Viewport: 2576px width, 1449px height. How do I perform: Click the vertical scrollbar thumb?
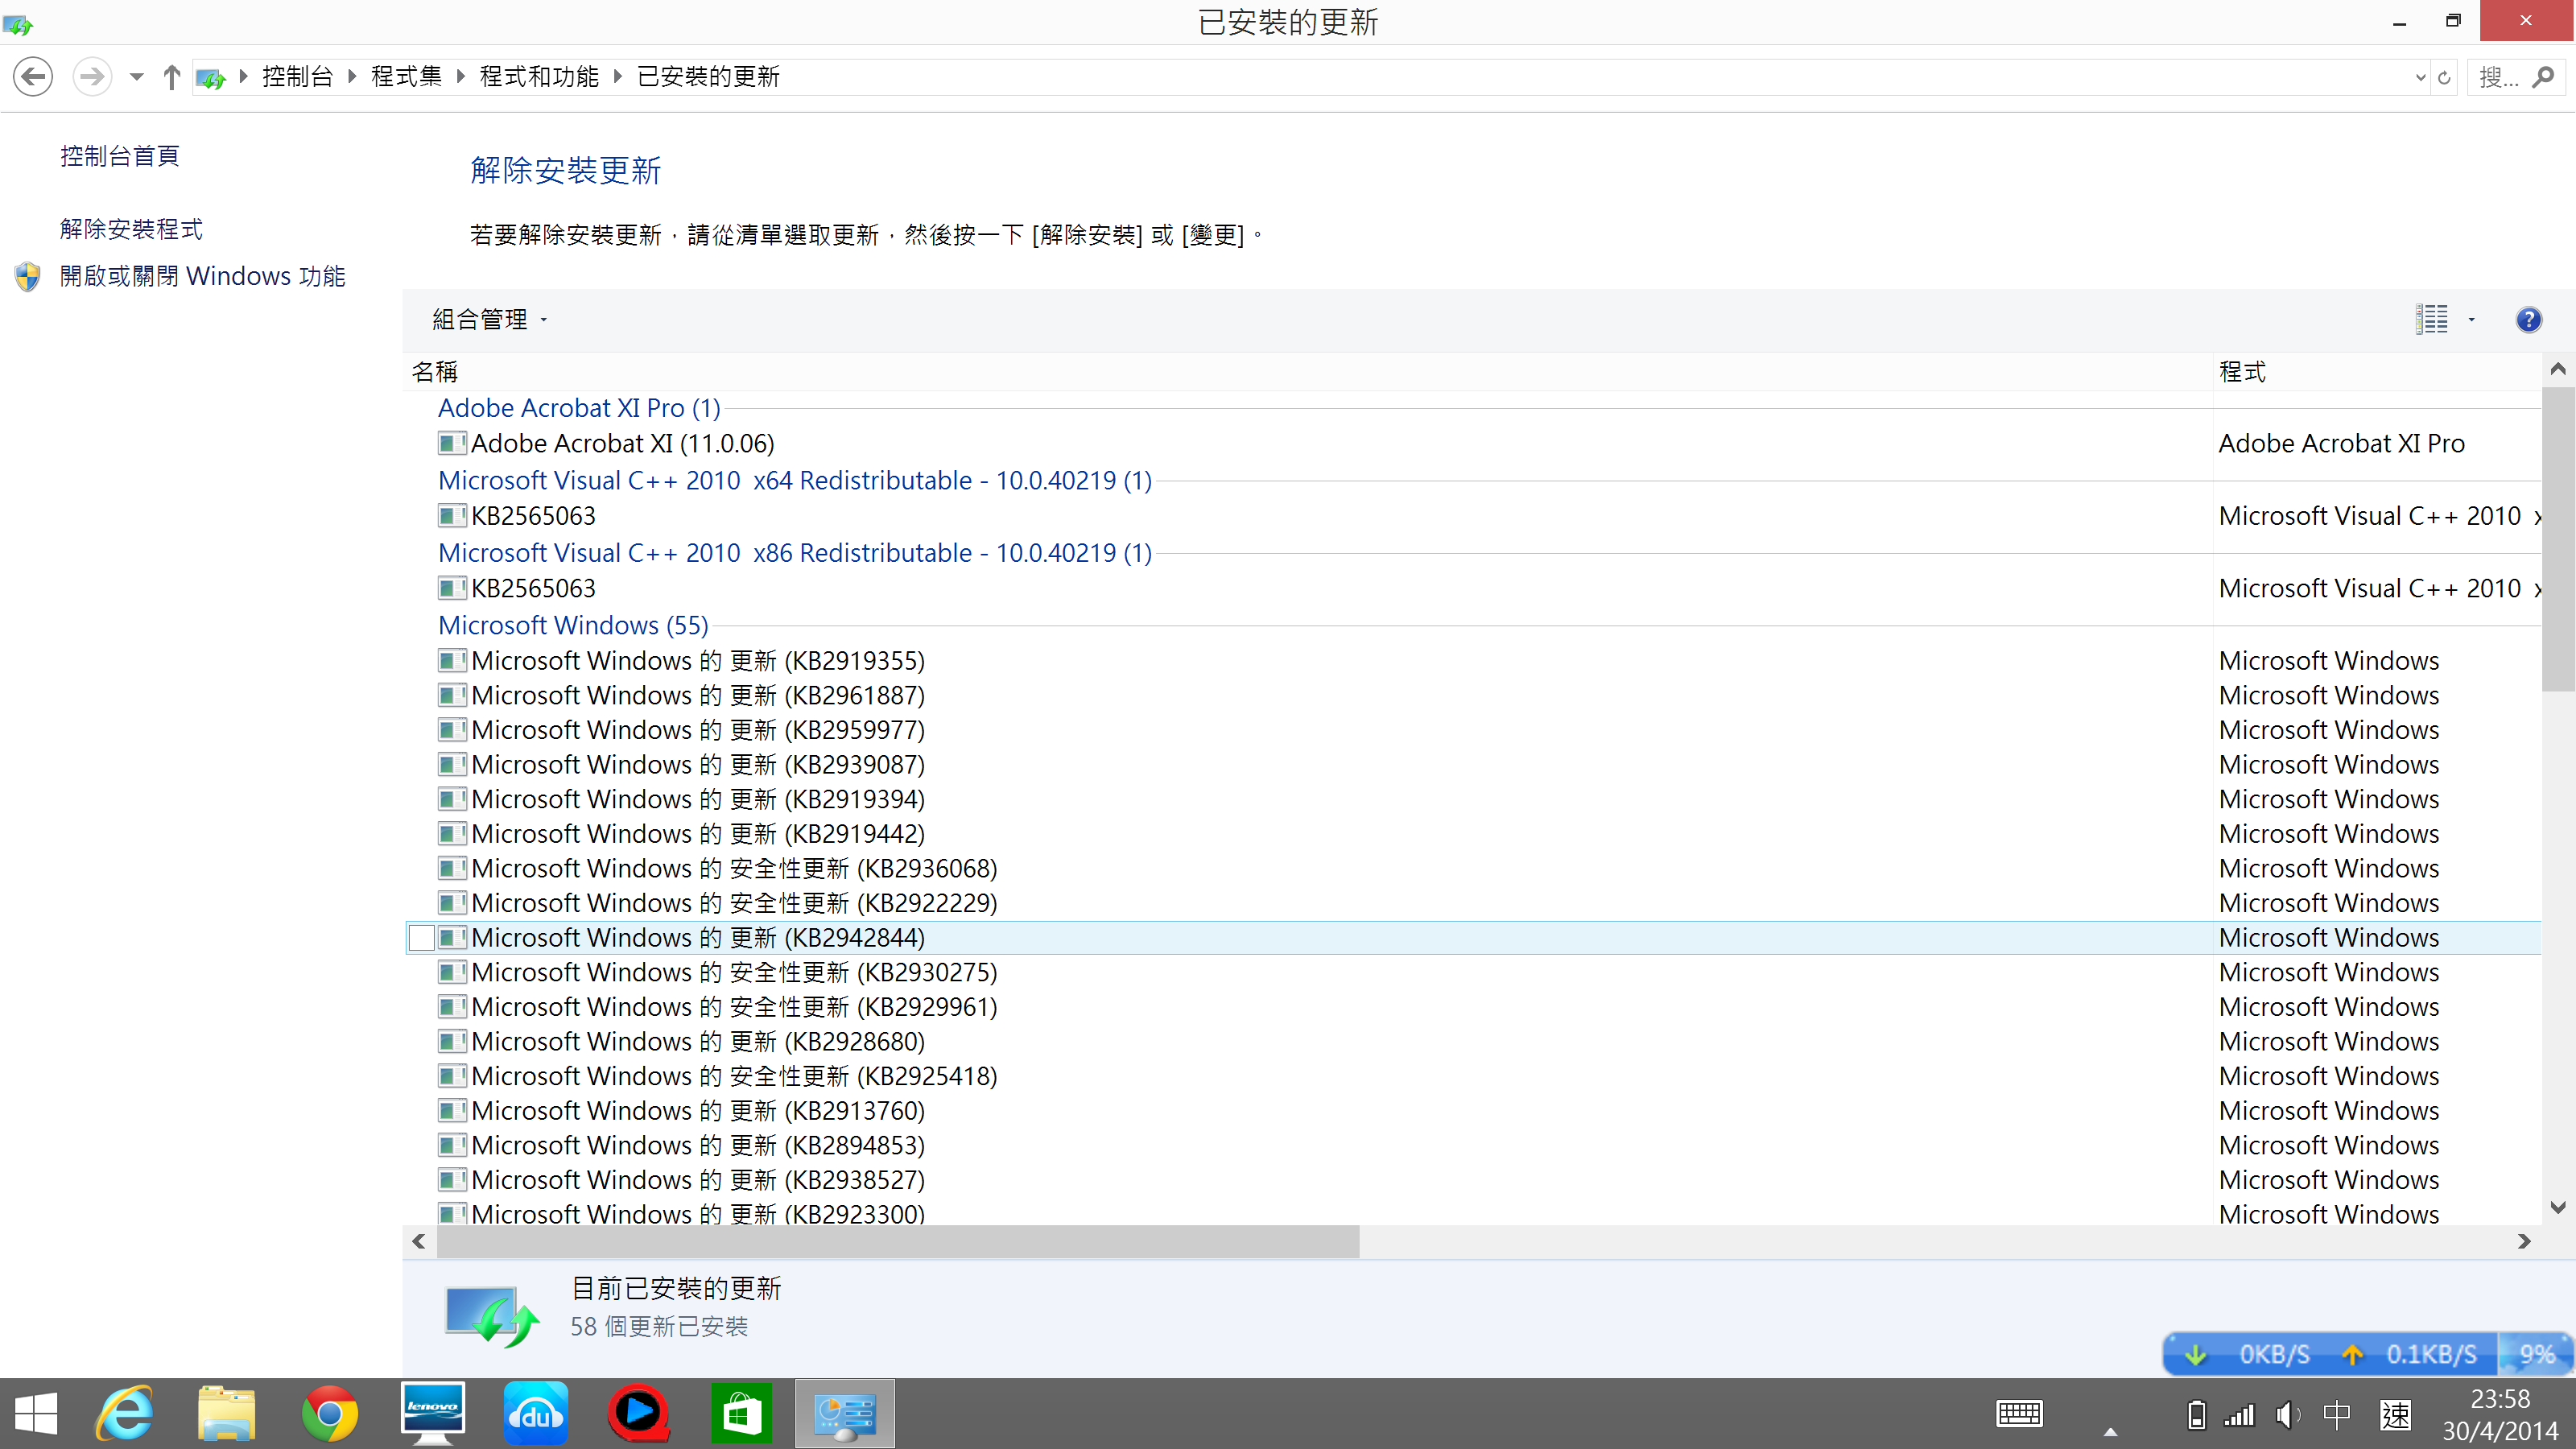coord(2558,539)
